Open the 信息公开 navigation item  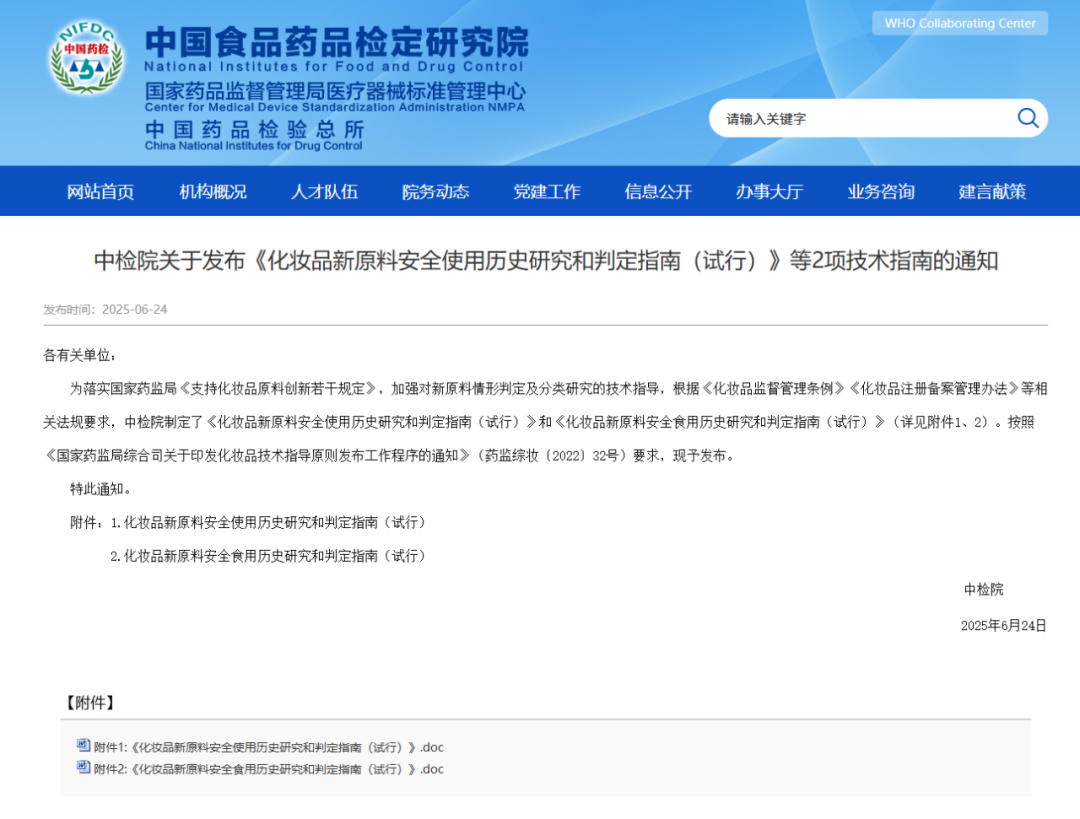tap(658, 191)
